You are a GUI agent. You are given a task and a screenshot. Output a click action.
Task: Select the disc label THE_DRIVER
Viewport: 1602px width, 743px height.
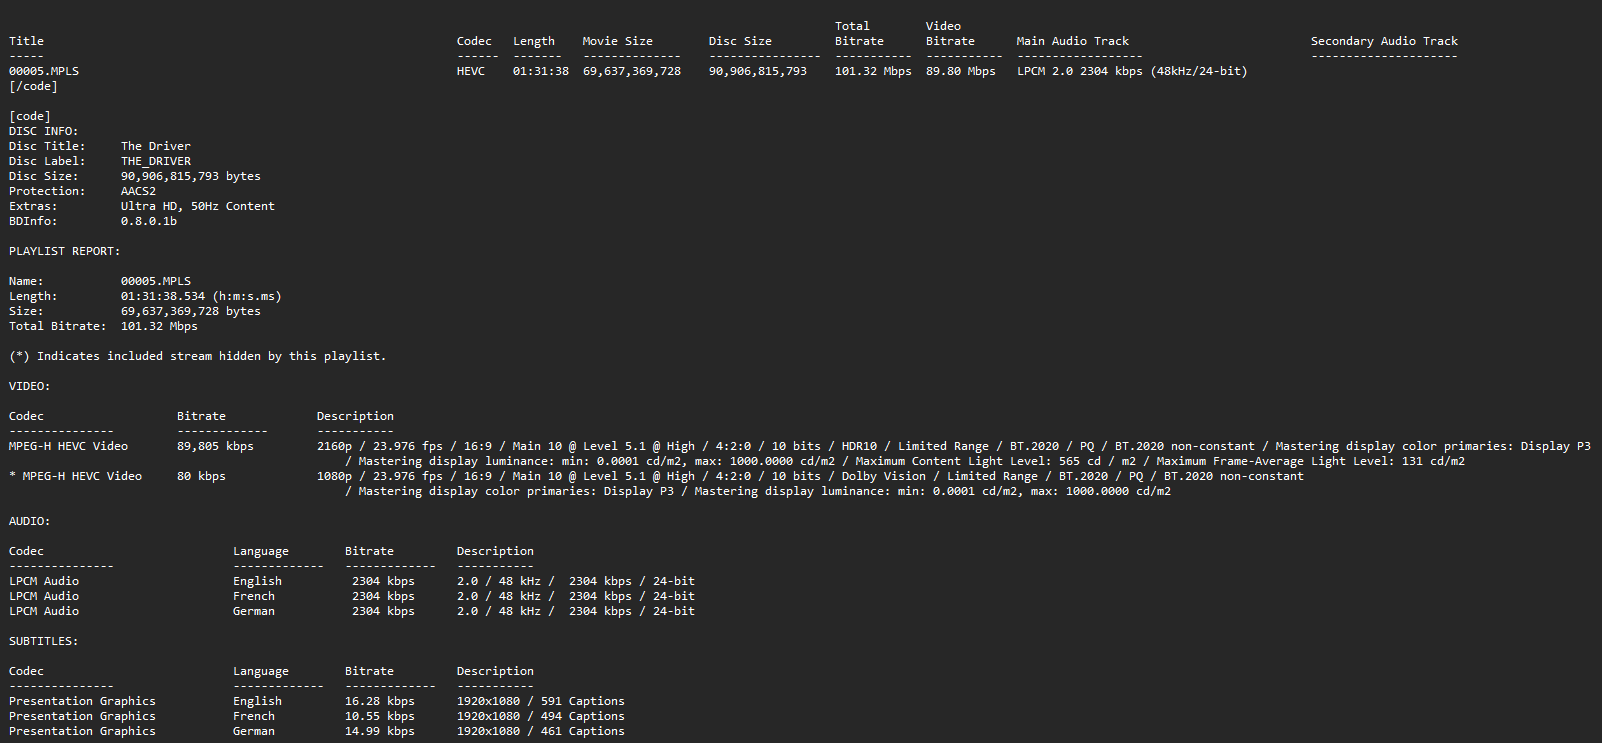click(x=155, y=161)
